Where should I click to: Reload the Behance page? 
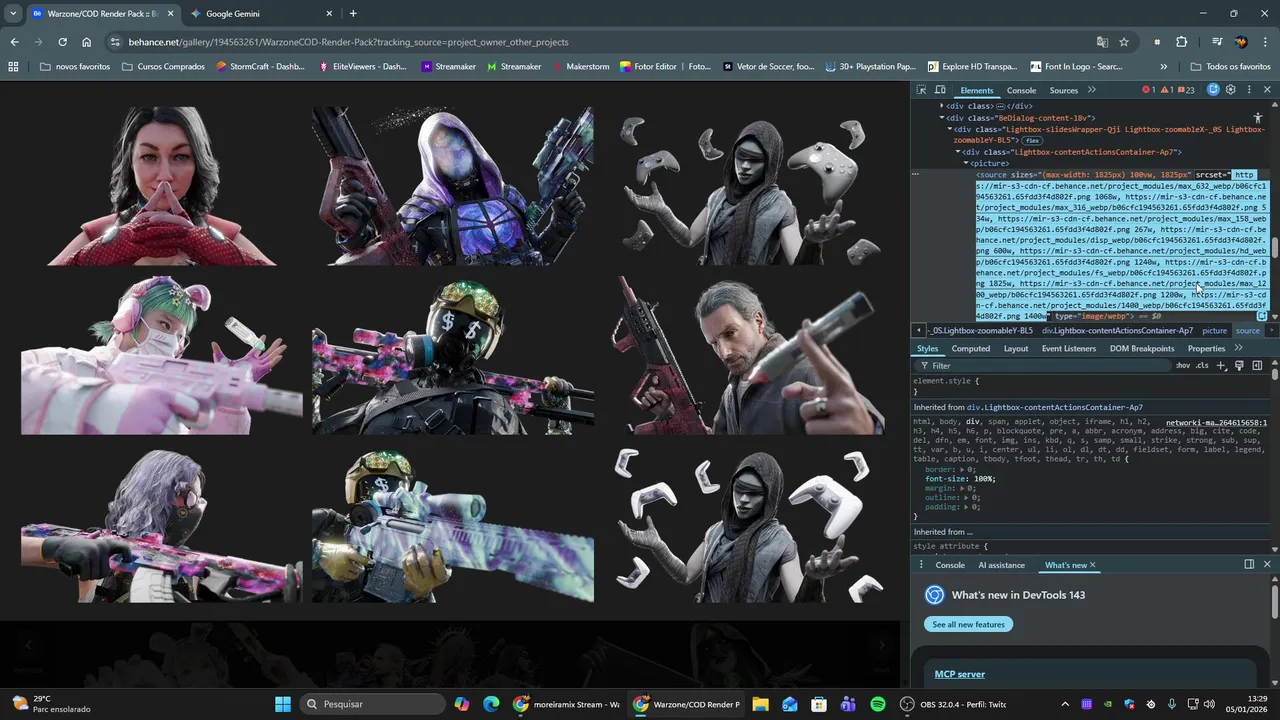click(62, 42)
